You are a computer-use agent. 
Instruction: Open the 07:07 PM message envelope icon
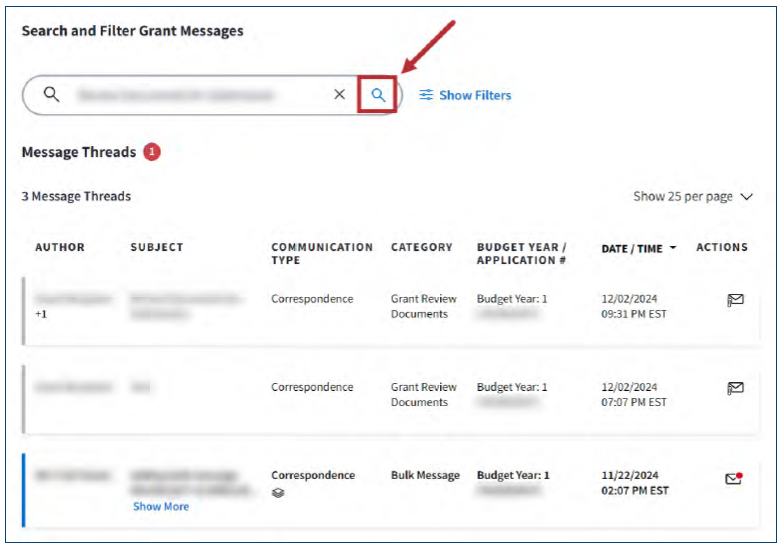735,388
